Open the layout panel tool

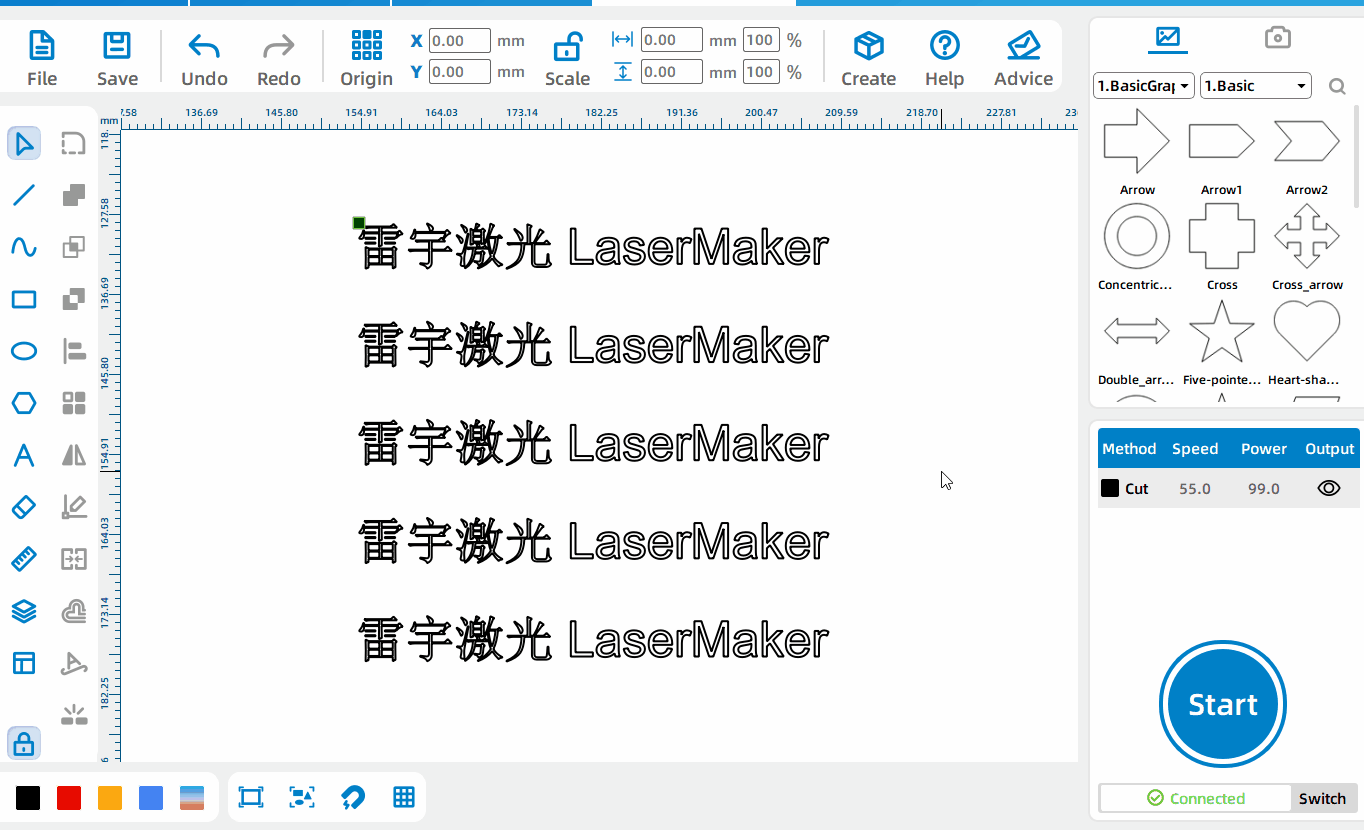point(24,663)
